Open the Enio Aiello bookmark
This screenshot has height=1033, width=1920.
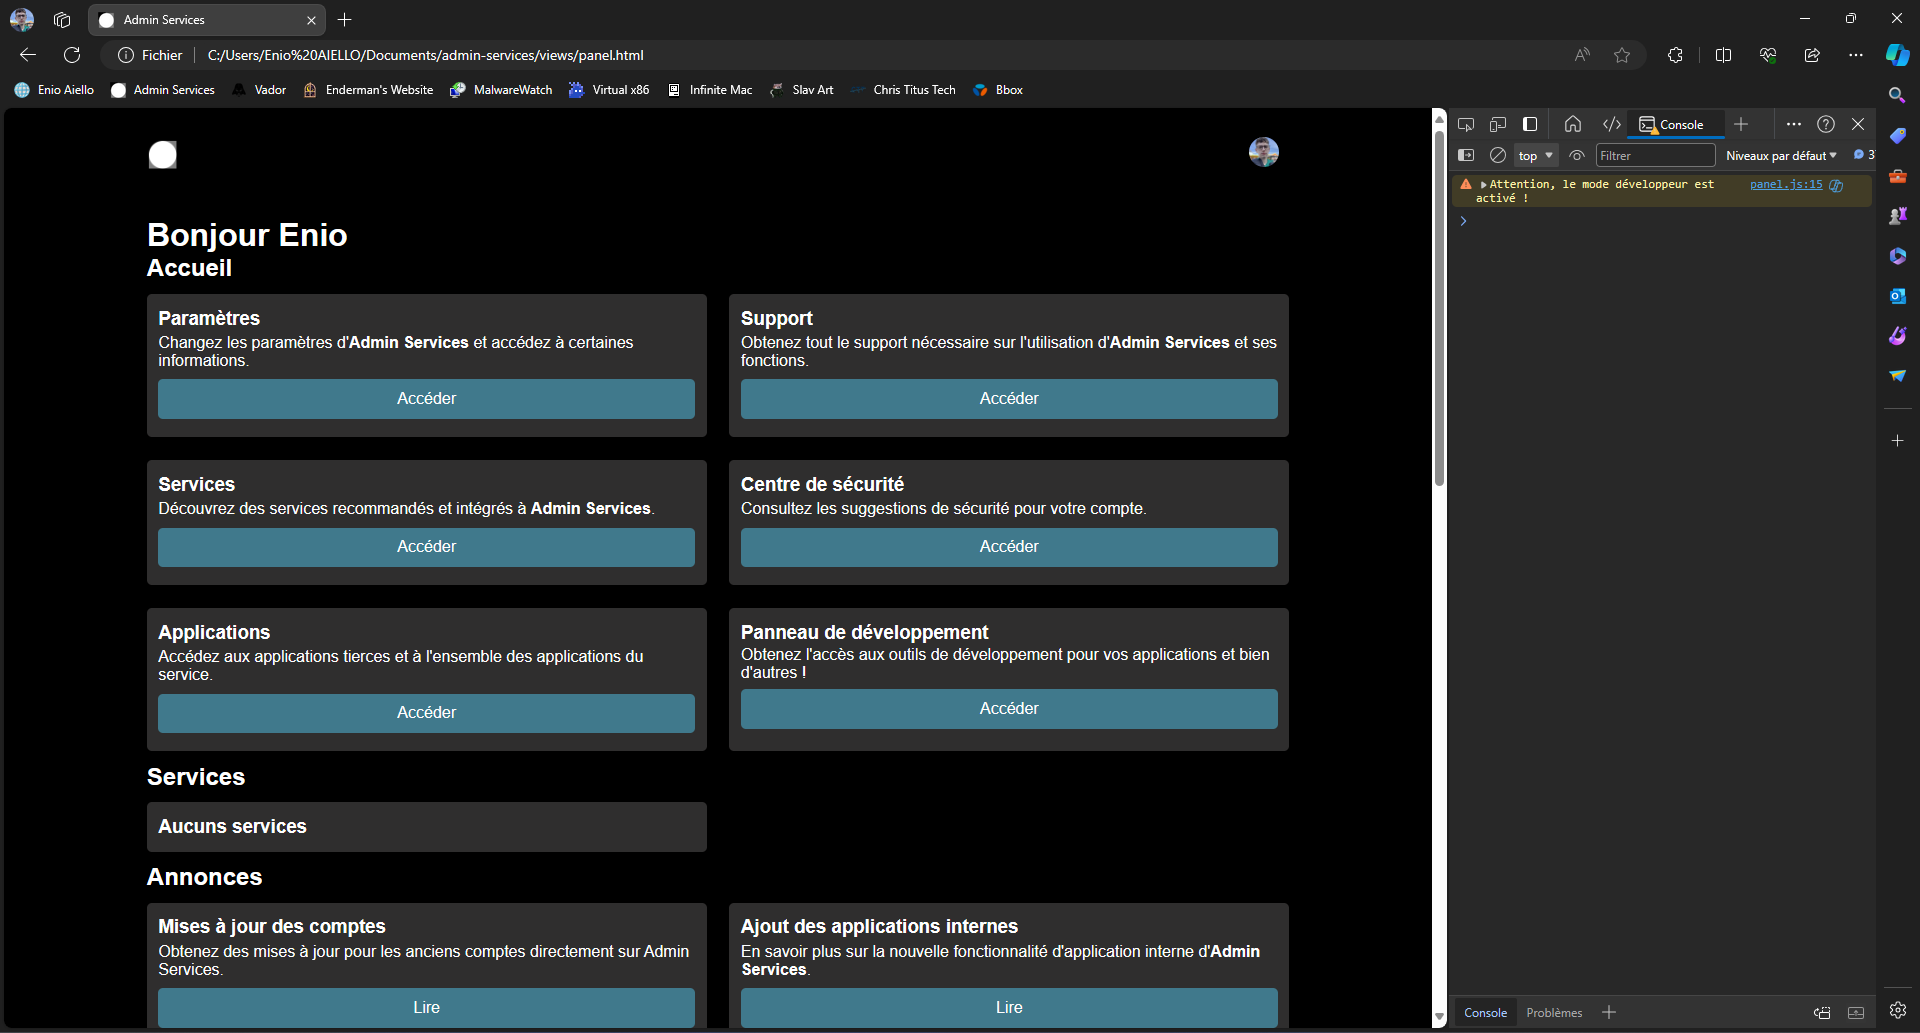[x=55, y=90]
